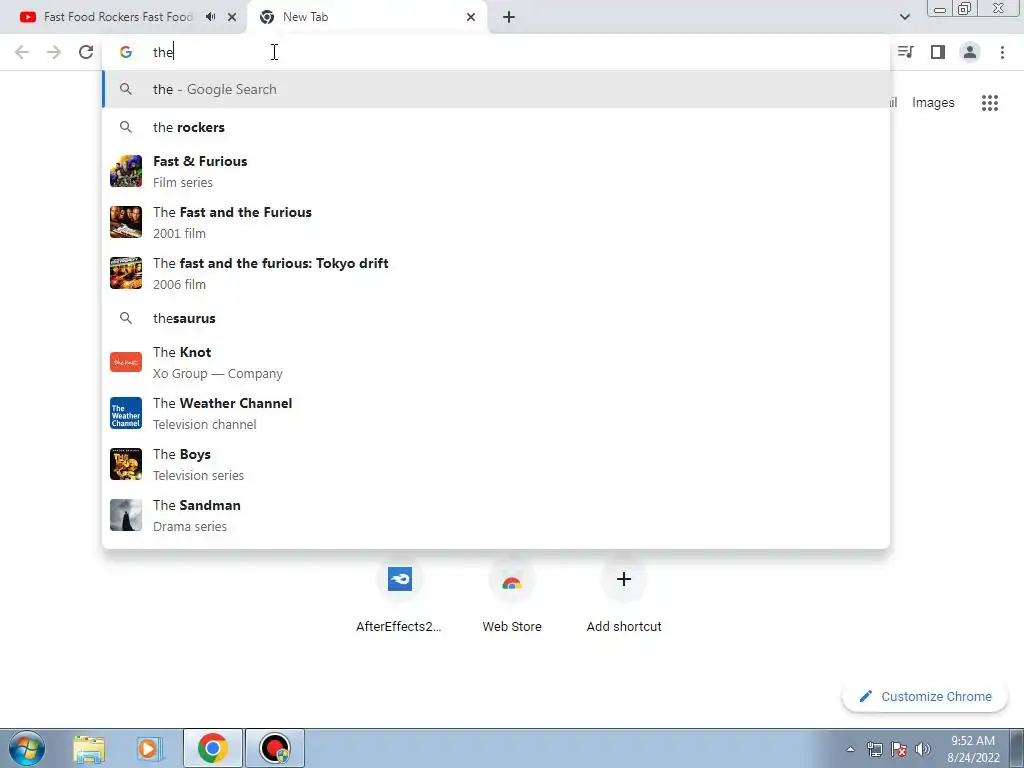
Task: Mute the Fast Food Rockers tab audio
Action: 210,17
